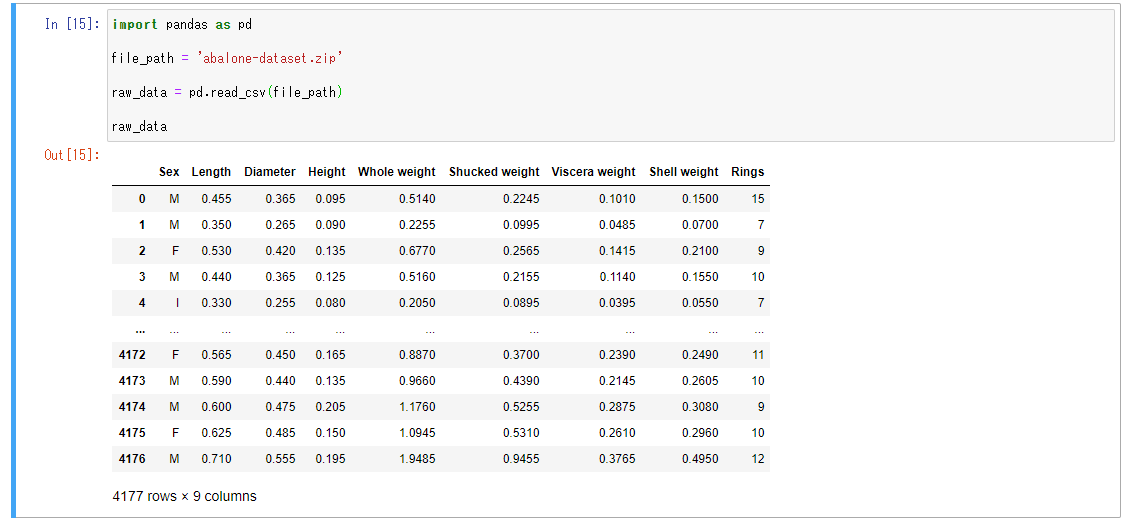Click the Rings value 15
The height and width of the screenshot is (519, 1130).
click(757, 199)
